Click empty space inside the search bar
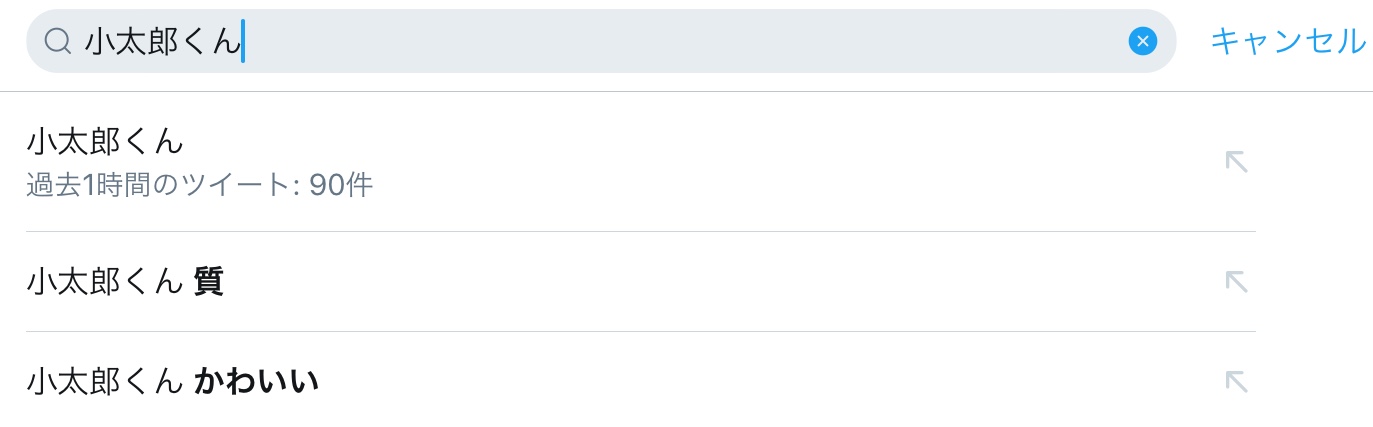 (700, 41)
